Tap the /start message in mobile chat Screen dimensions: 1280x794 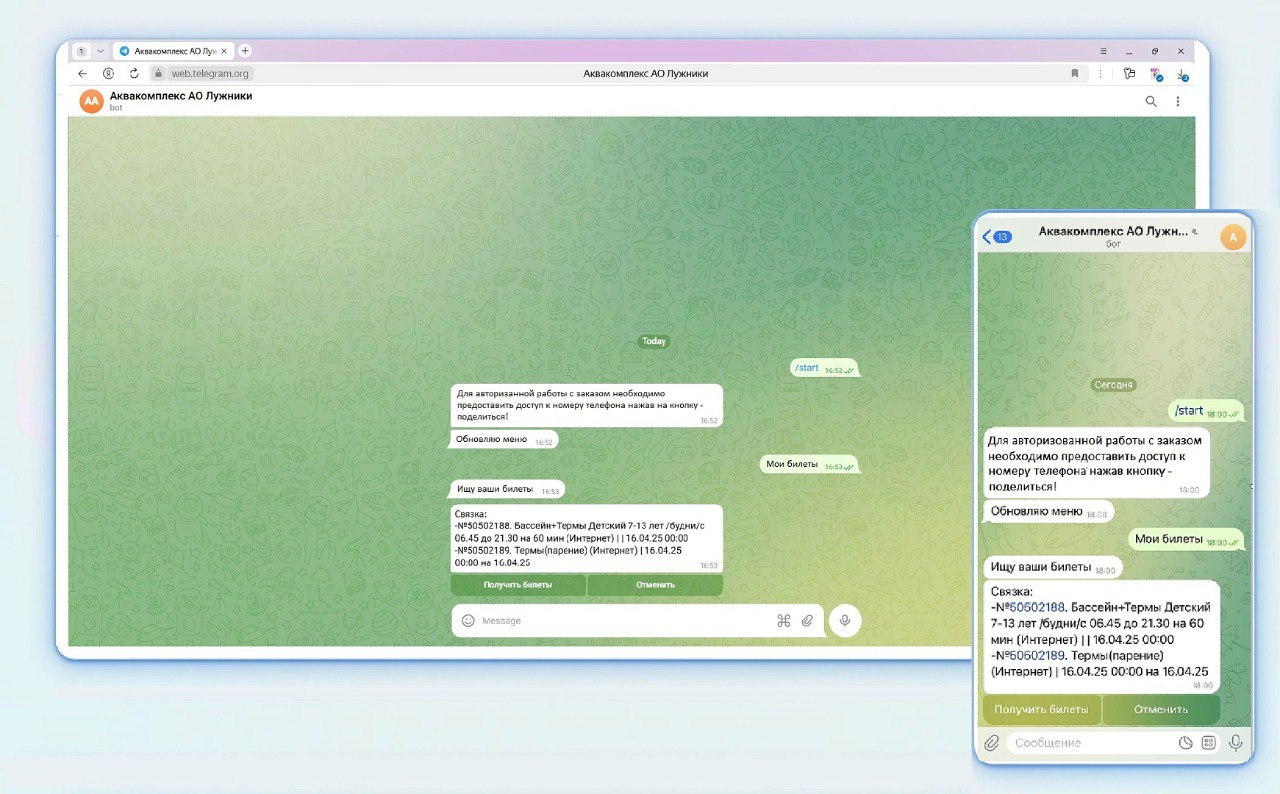point(1206,411)
